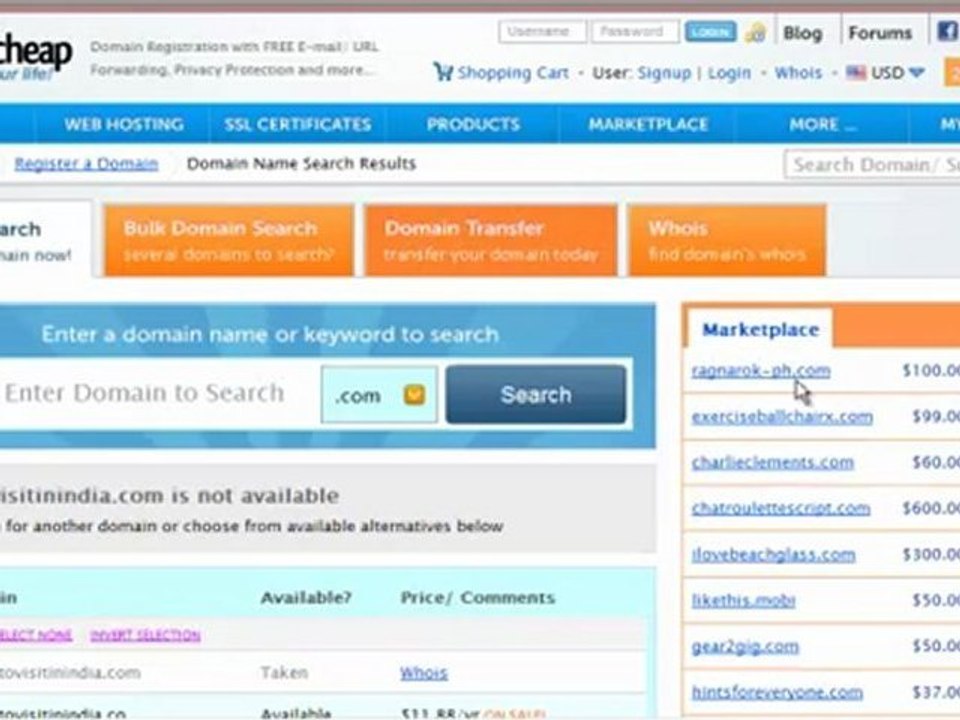
Task: Open the WEB HOSTING menu
Action: coord(124,124)
